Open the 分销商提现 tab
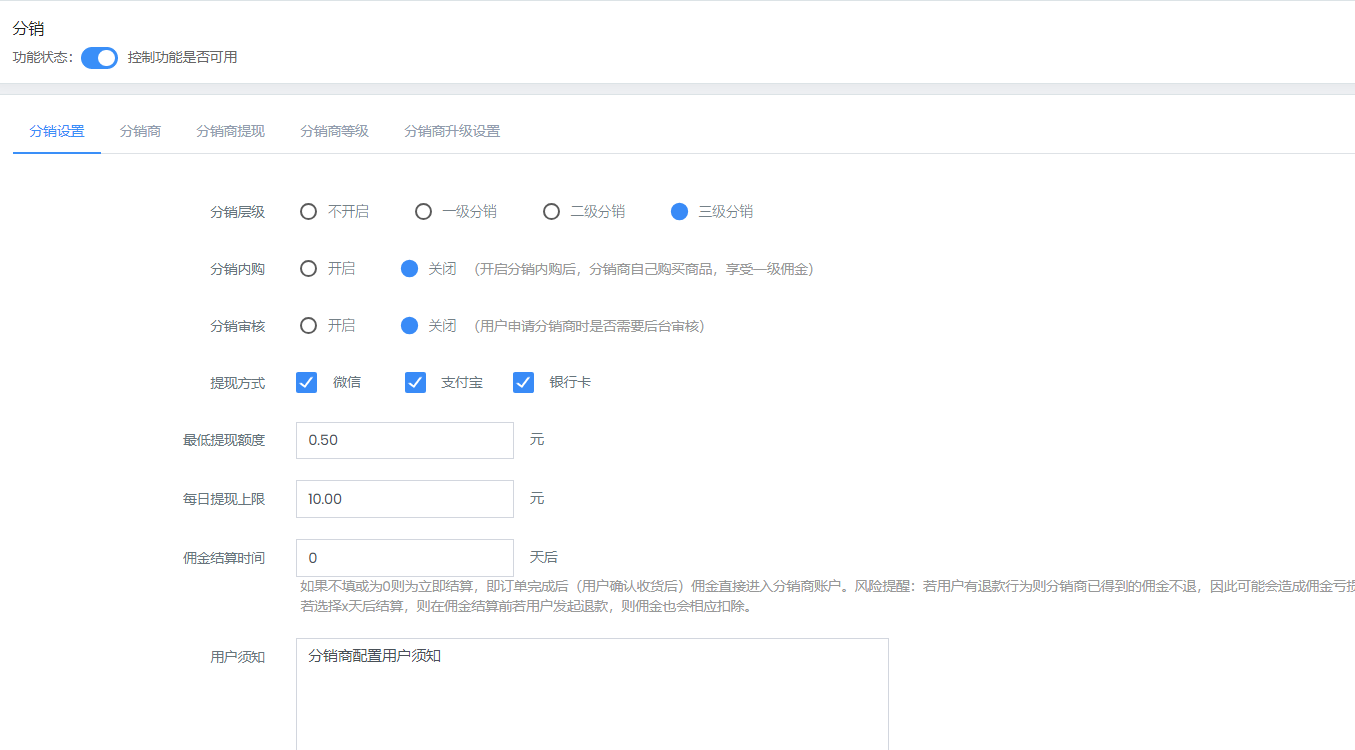 pos(230,131)
